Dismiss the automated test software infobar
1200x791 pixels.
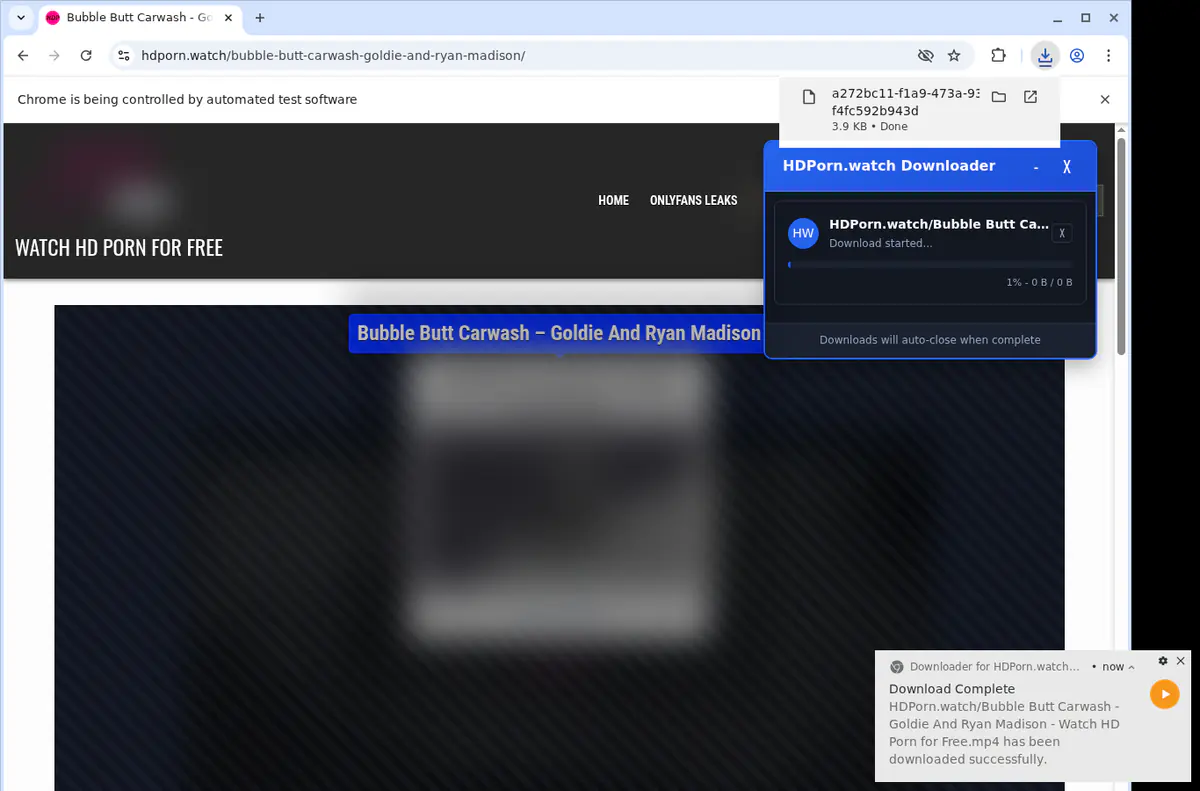[1105, 99]
